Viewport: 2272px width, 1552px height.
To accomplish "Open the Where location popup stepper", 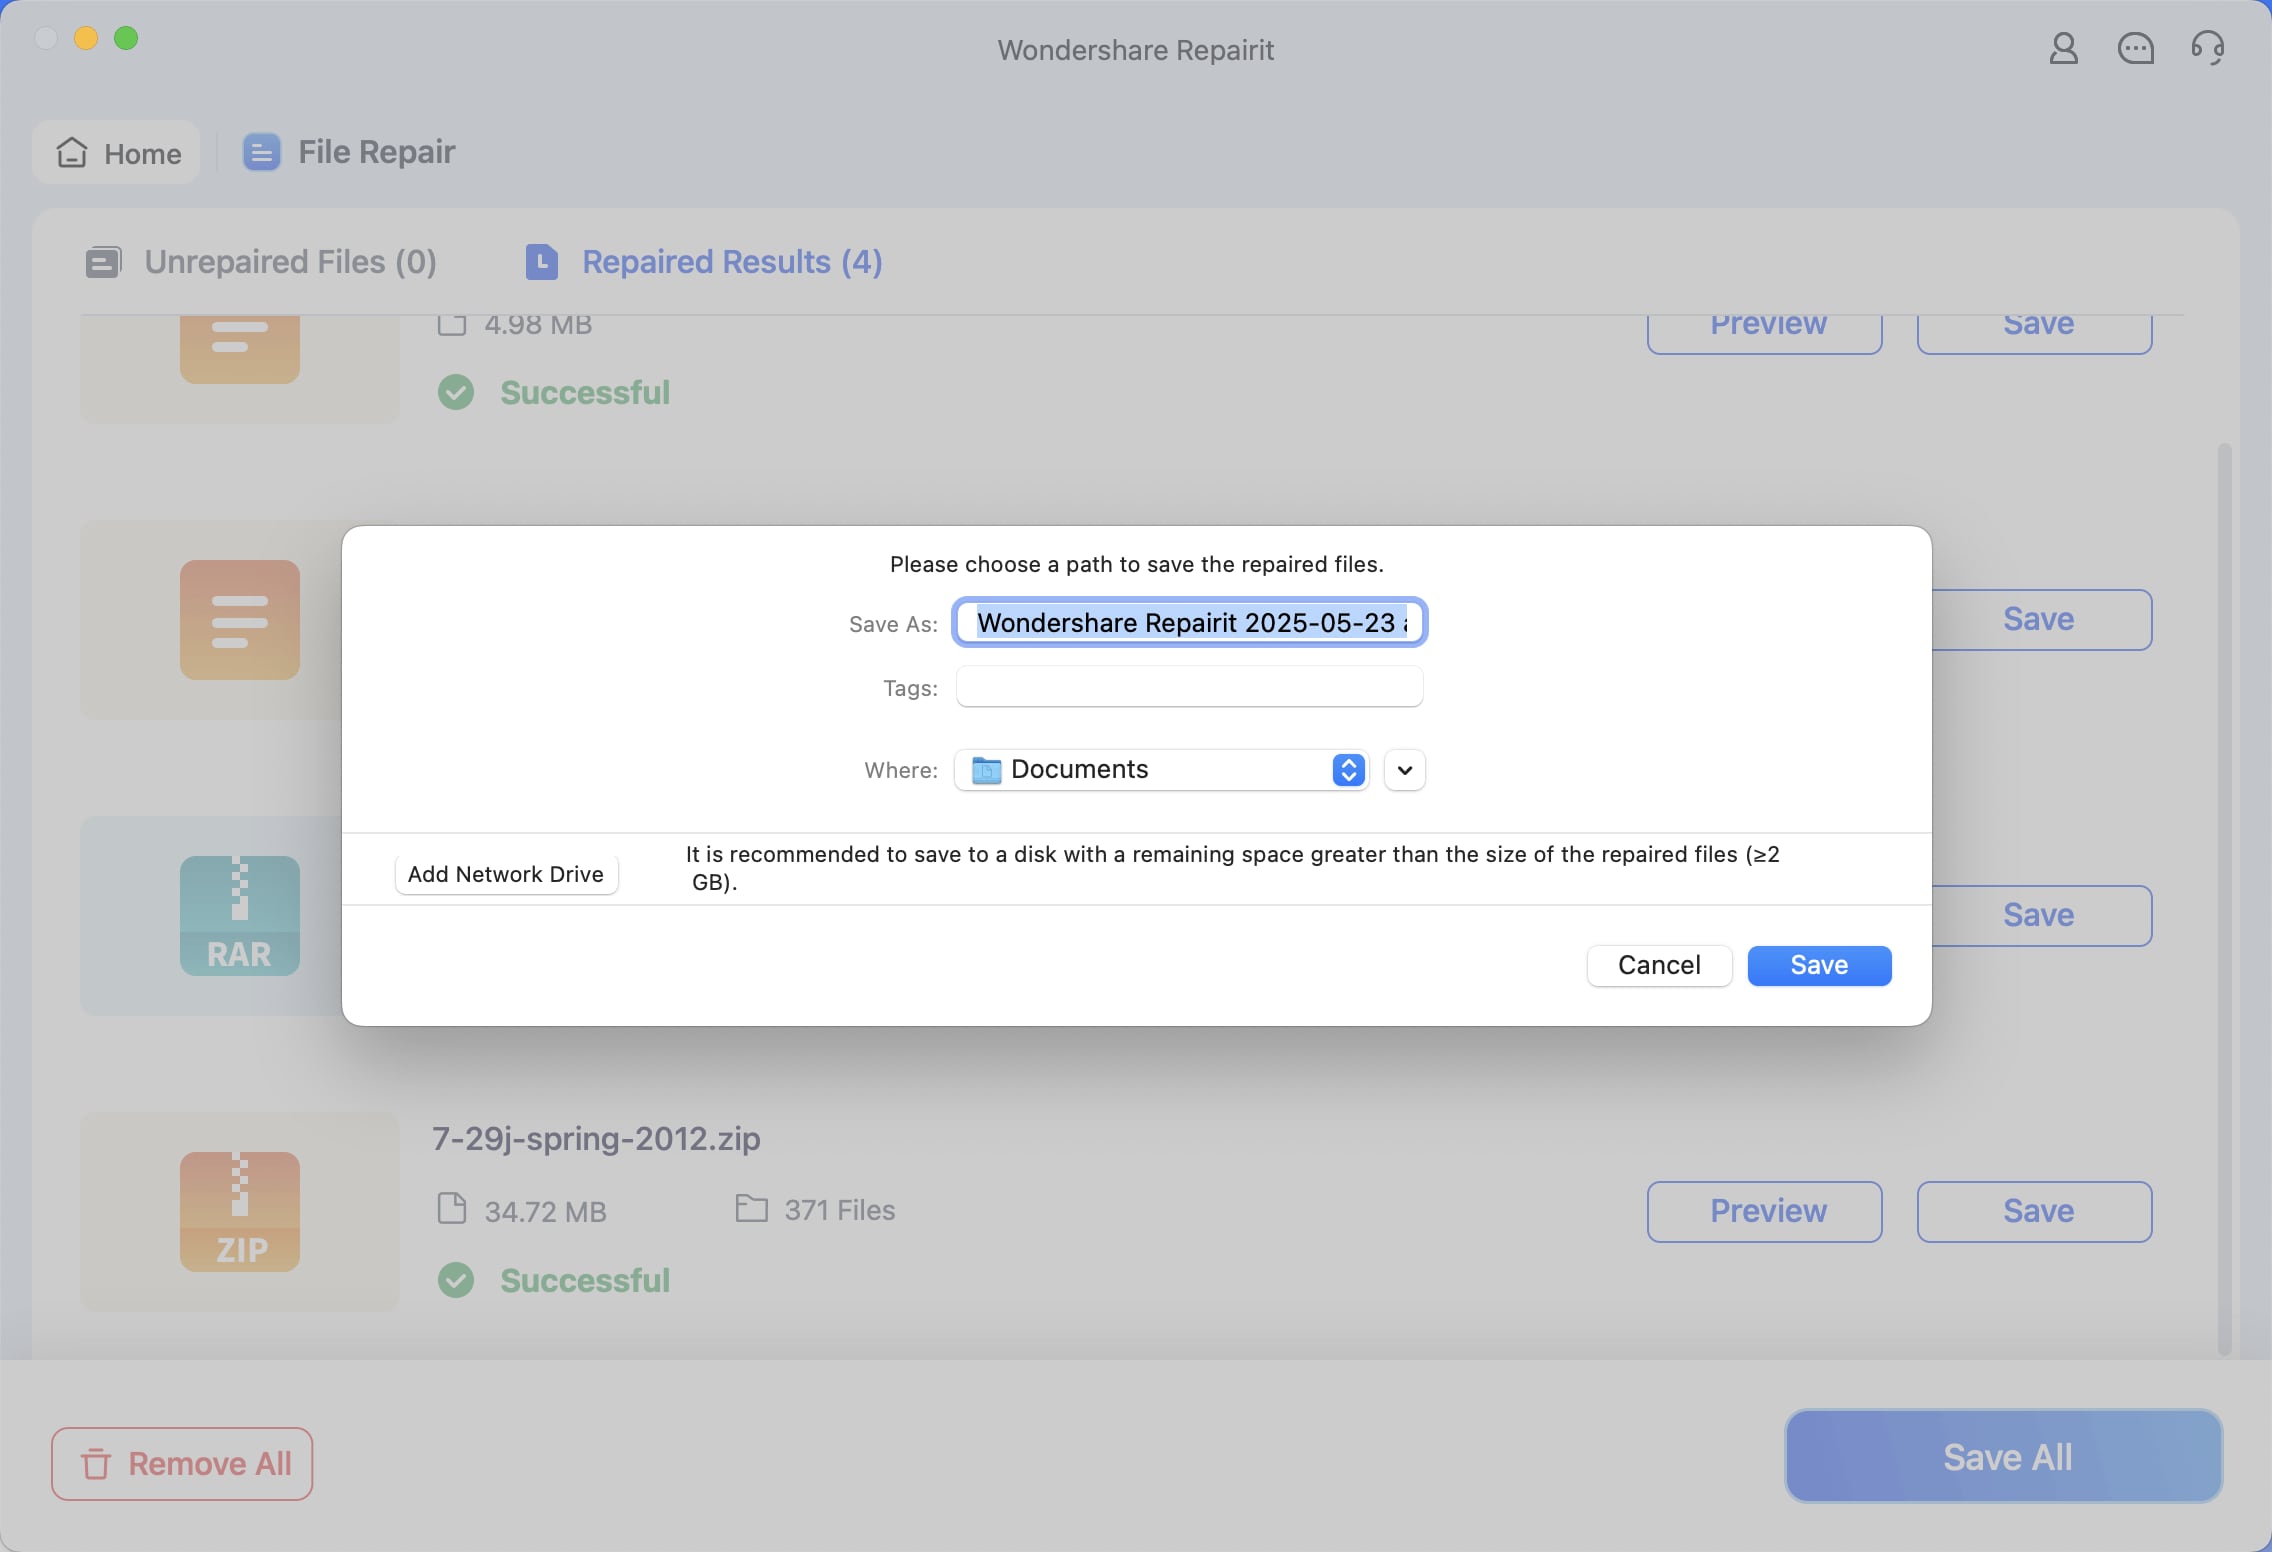I will (1348, 769).
